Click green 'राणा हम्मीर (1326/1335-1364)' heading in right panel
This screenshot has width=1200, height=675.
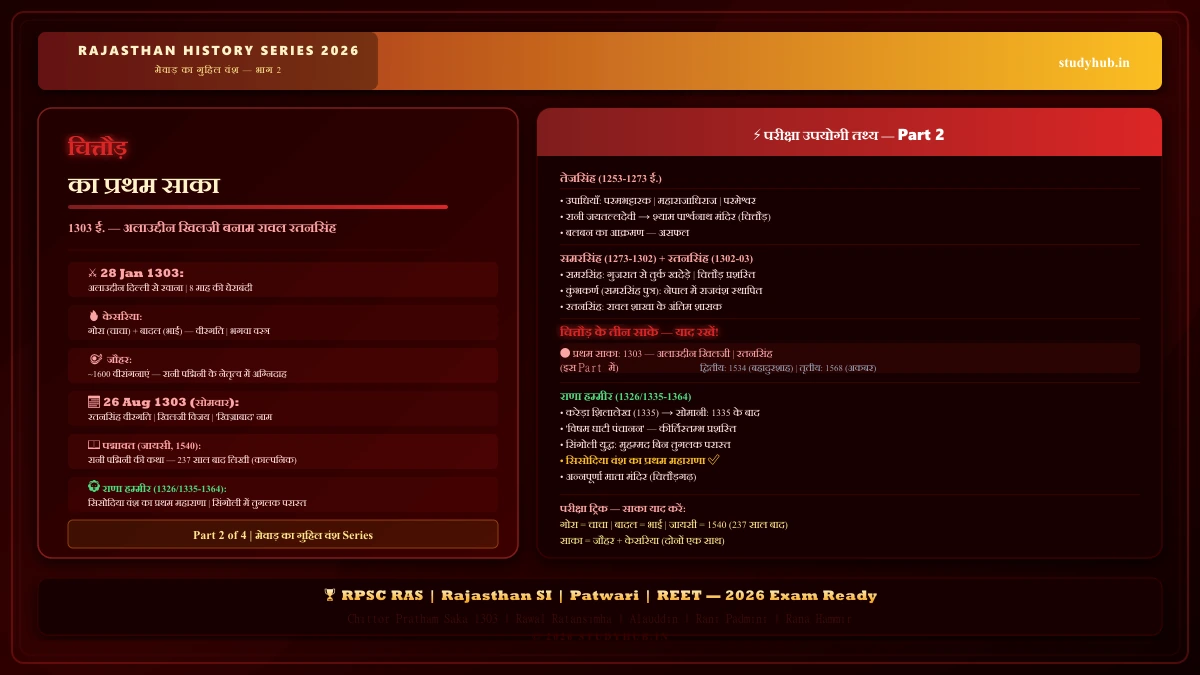point(625,397)
